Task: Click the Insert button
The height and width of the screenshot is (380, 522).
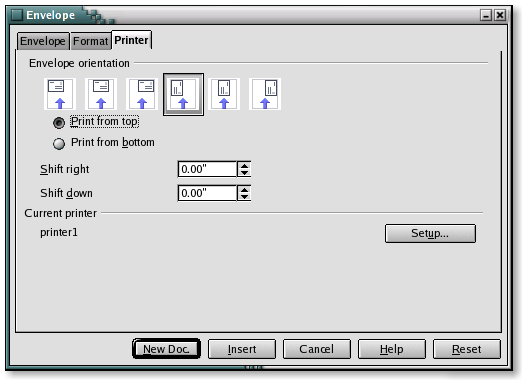Action: [x=242, y=349]
